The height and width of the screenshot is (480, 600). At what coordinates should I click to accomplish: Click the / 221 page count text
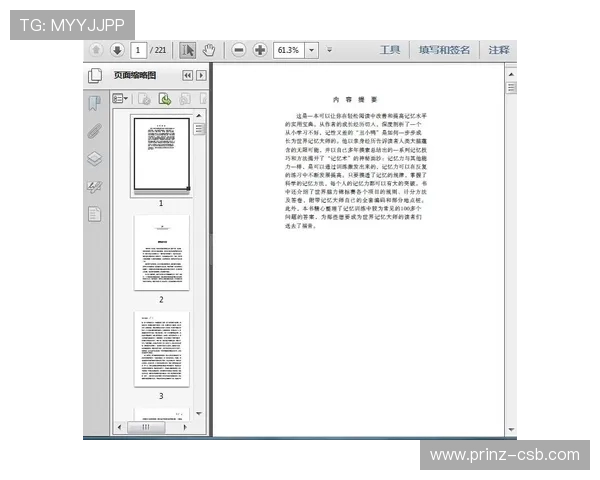point(158,50)
